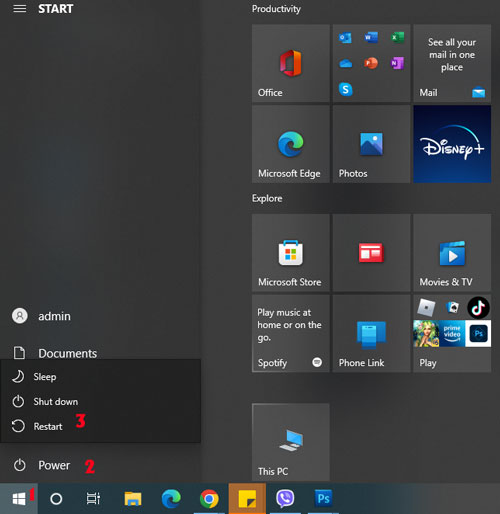500x514 pixels.
Task: Open the Disney+ tile
Action: point(452,144)
